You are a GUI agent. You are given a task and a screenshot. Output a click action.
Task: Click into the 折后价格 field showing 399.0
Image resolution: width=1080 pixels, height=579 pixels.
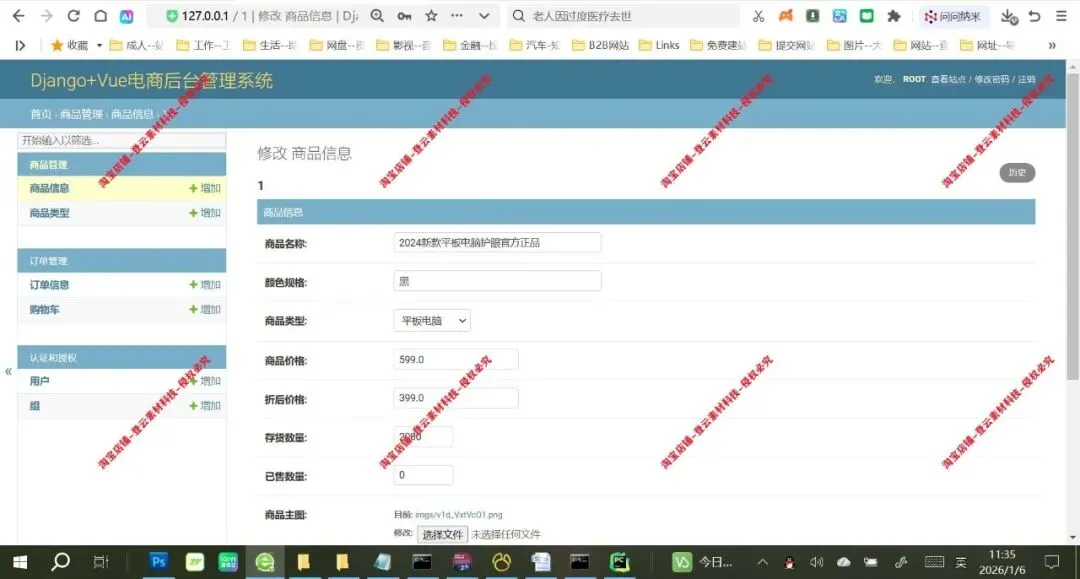(x=456, y=398)
